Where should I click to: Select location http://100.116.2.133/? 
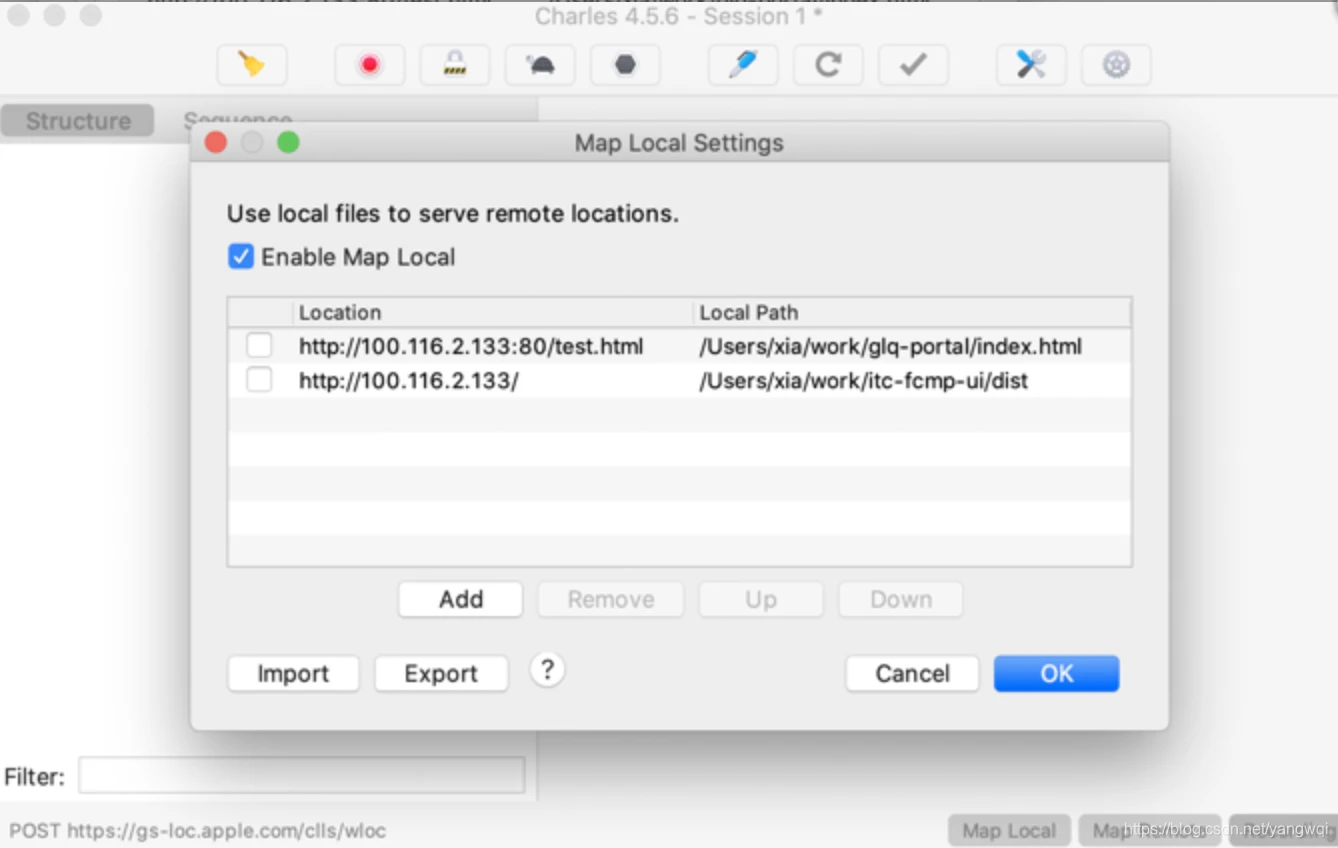click(x=408, y=381)
